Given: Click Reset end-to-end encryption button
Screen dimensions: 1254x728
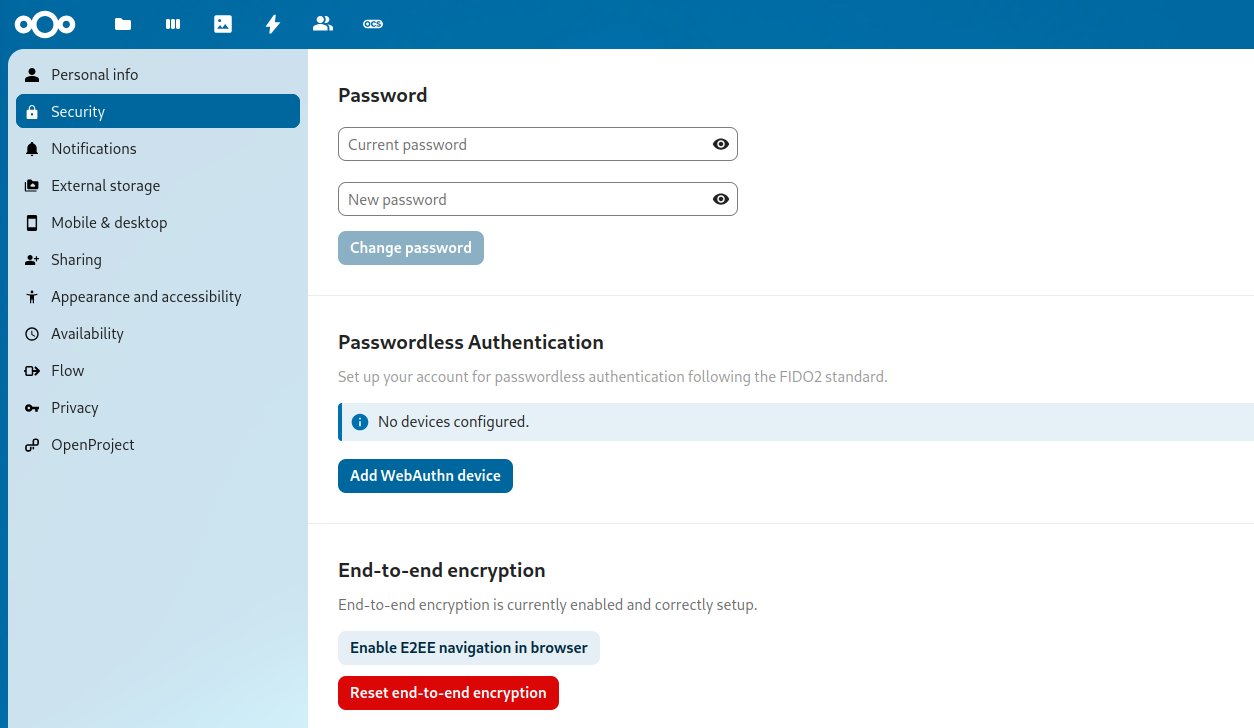Looking at the screenshot, I should [448, 693].
